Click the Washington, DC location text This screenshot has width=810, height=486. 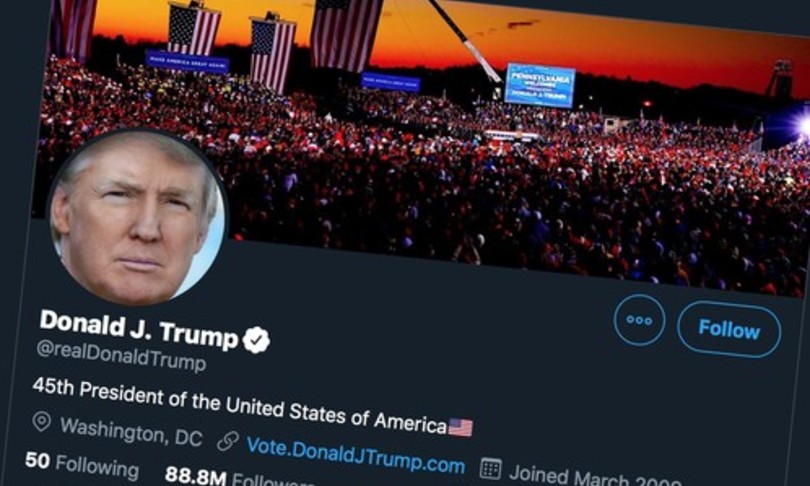(131, 432)
